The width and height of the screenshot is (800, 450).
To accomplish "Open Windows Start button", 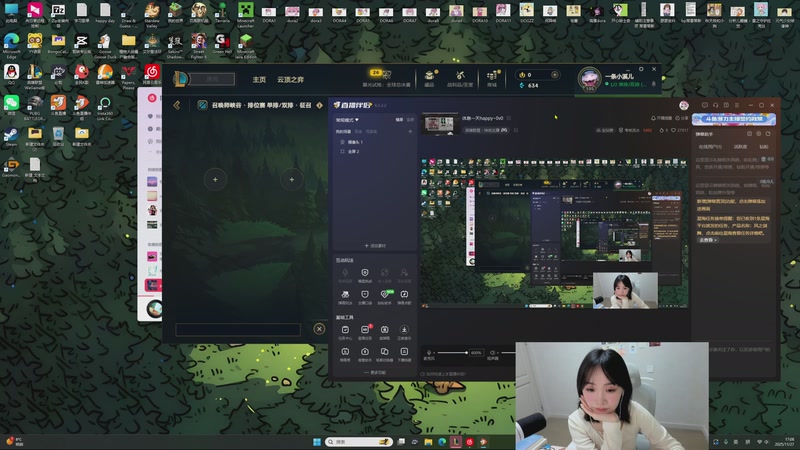I will pos(316,442).
